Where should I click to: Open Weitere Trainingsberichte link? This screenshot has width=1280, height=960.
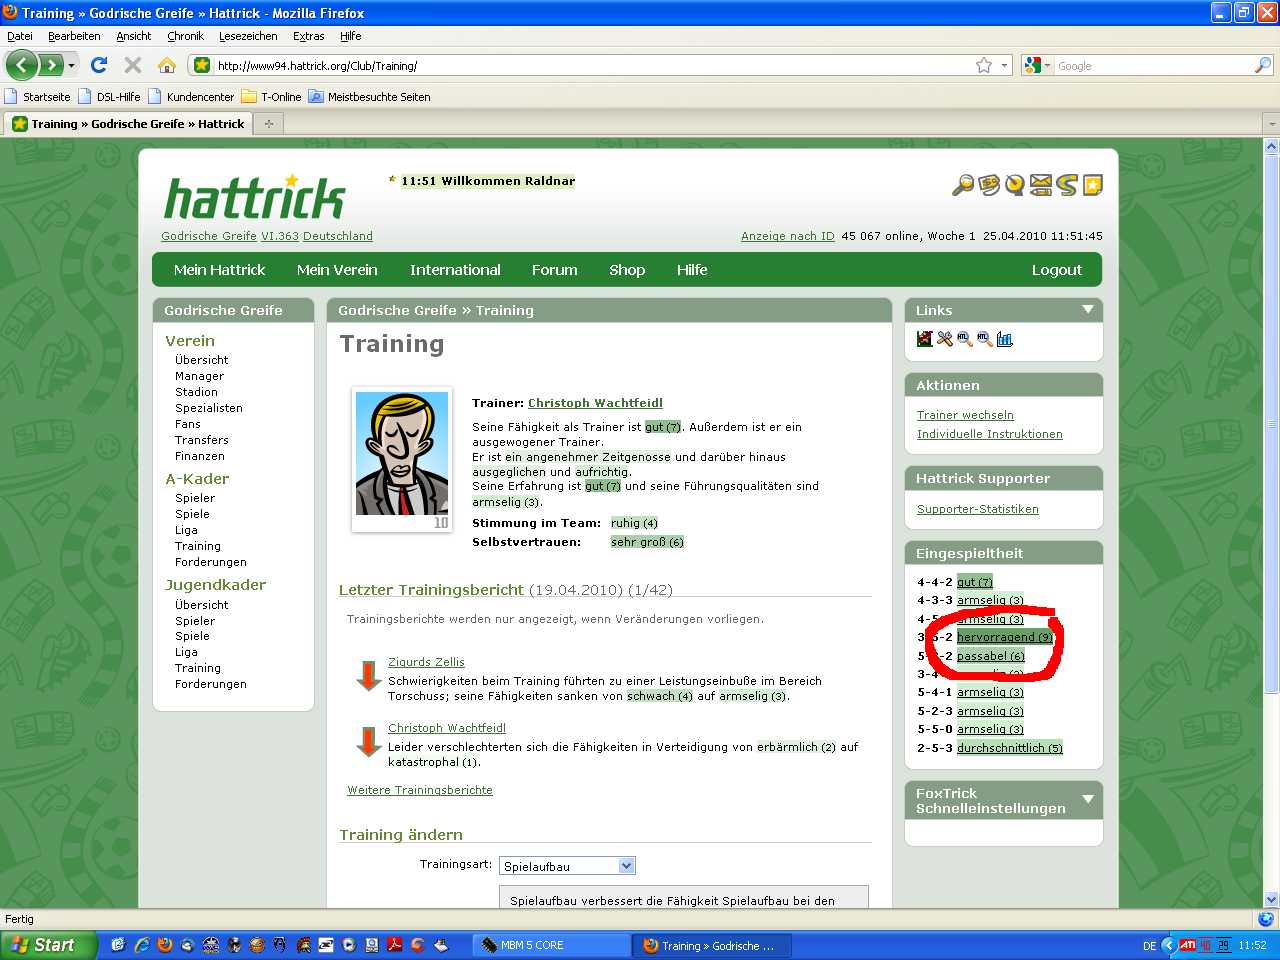420,790
